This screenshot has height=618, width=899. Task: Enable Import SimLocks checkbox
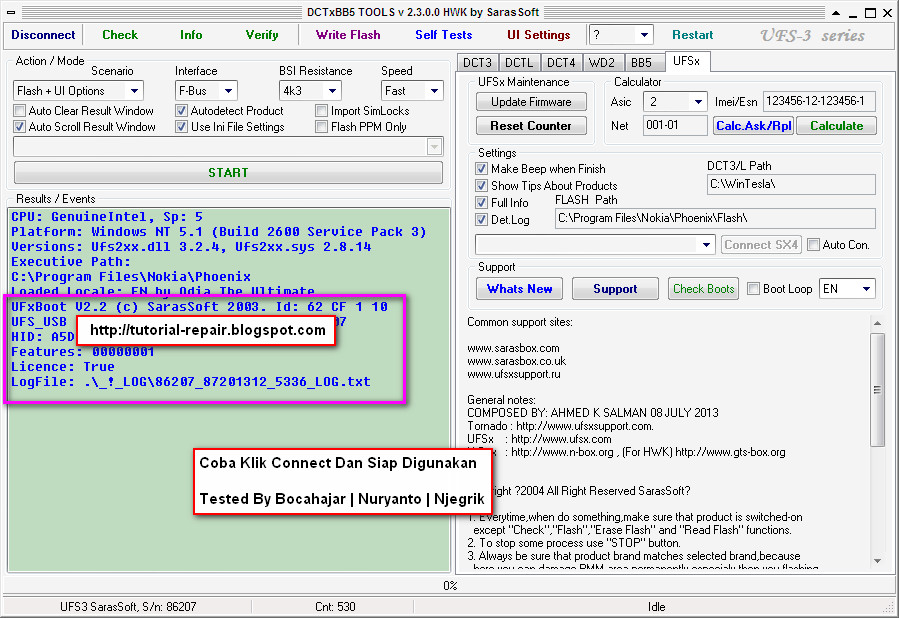[322, 111]
